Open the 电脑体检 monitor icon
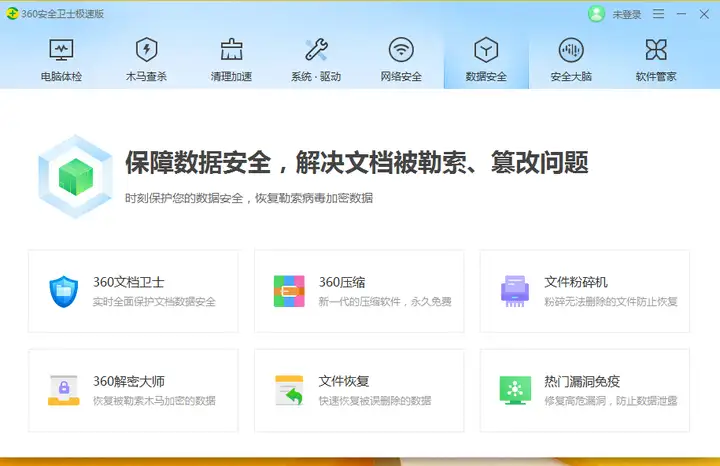 point(61,50)
